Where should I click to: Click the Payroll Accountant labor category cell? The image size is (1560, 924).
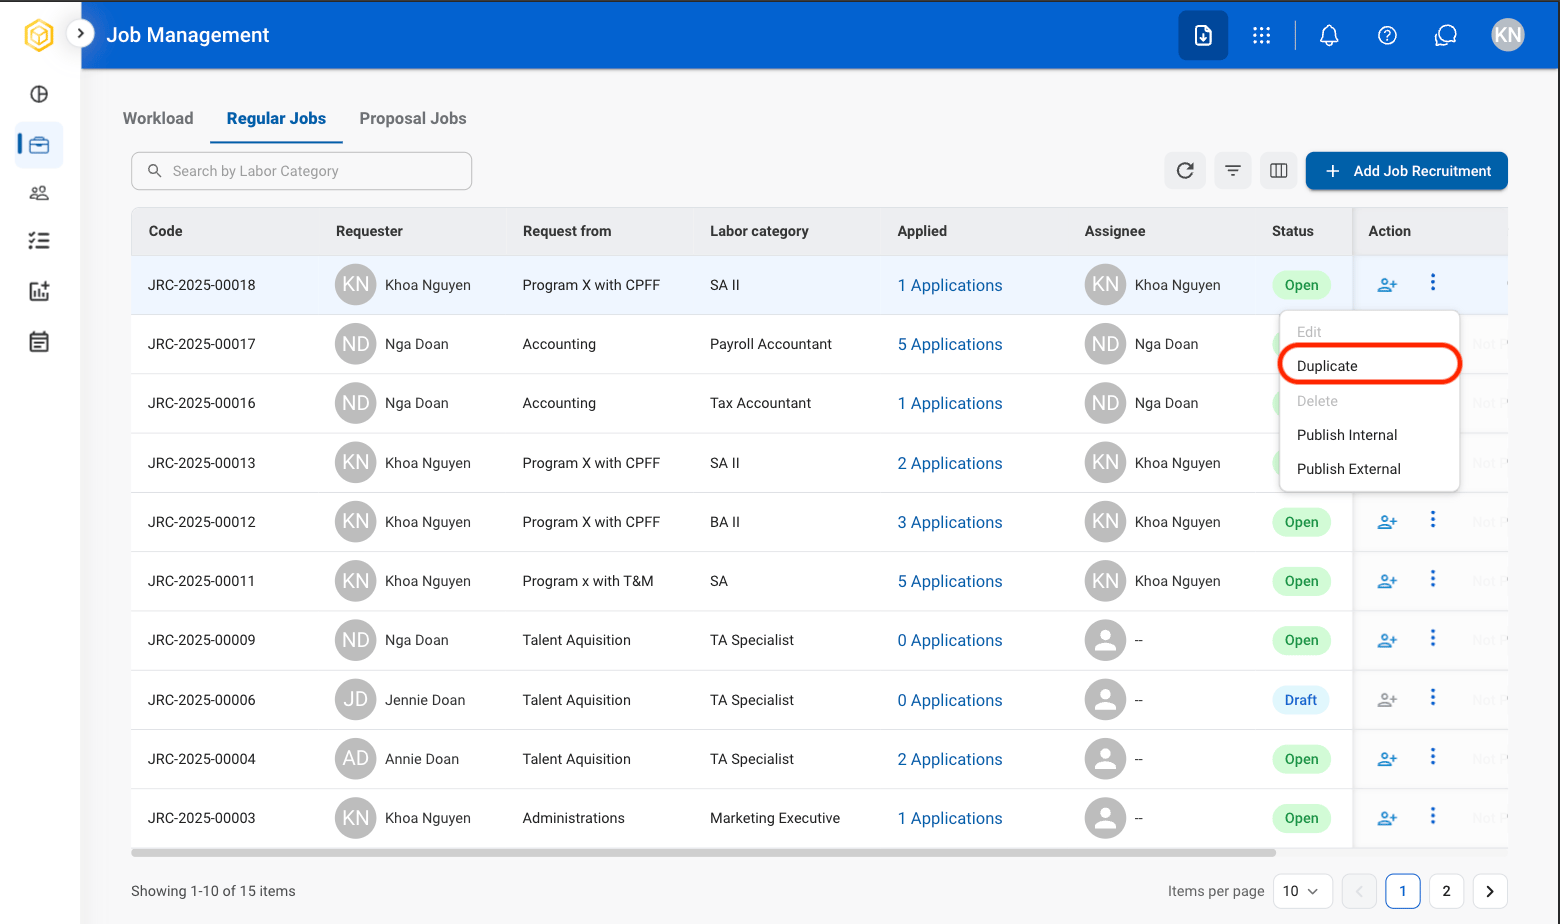(771, 344)
